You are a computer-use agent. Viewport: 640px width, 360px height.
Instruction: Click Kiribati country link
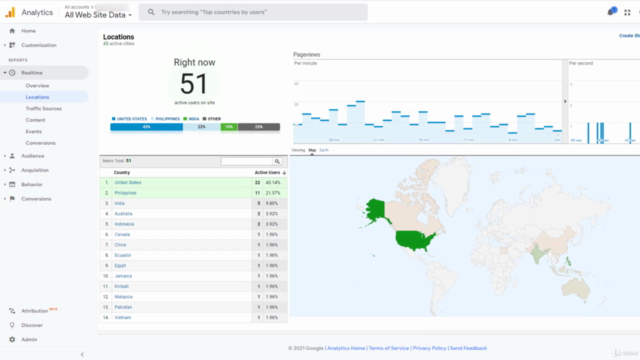[x=122, y=287]
